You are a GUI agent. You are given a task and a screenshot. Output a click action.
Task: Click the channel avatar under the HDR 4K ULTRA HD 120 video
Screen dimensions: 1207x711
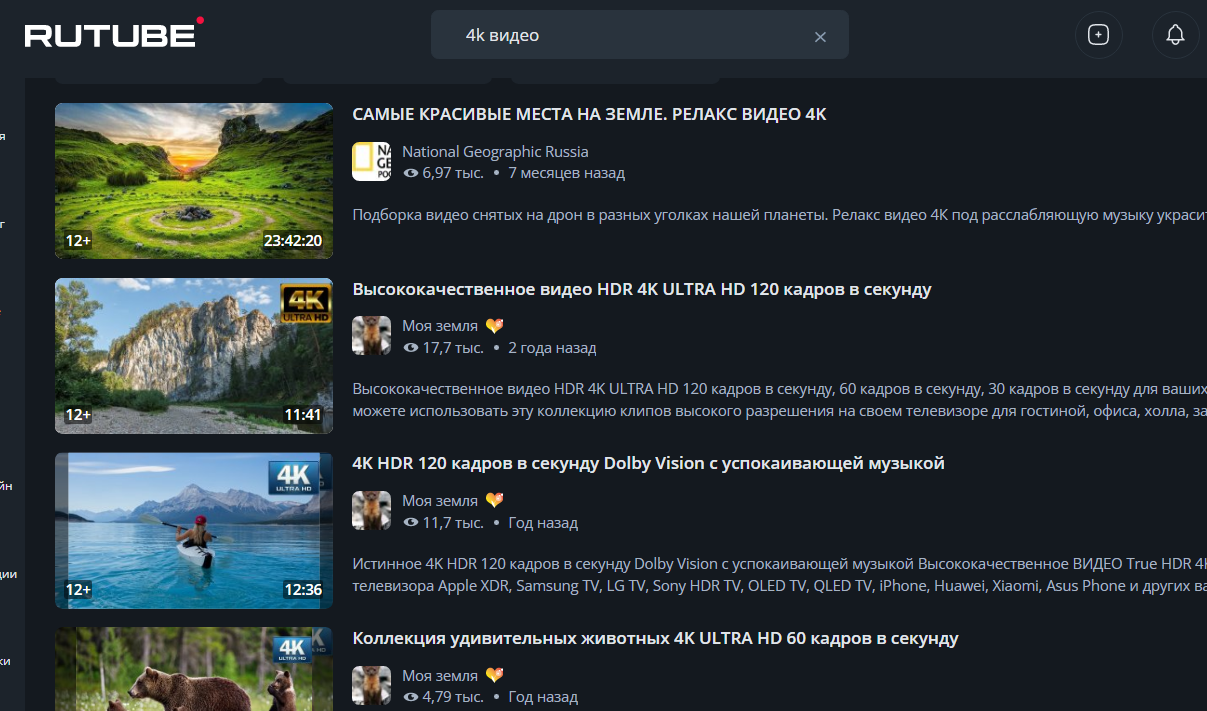[371, 336]
